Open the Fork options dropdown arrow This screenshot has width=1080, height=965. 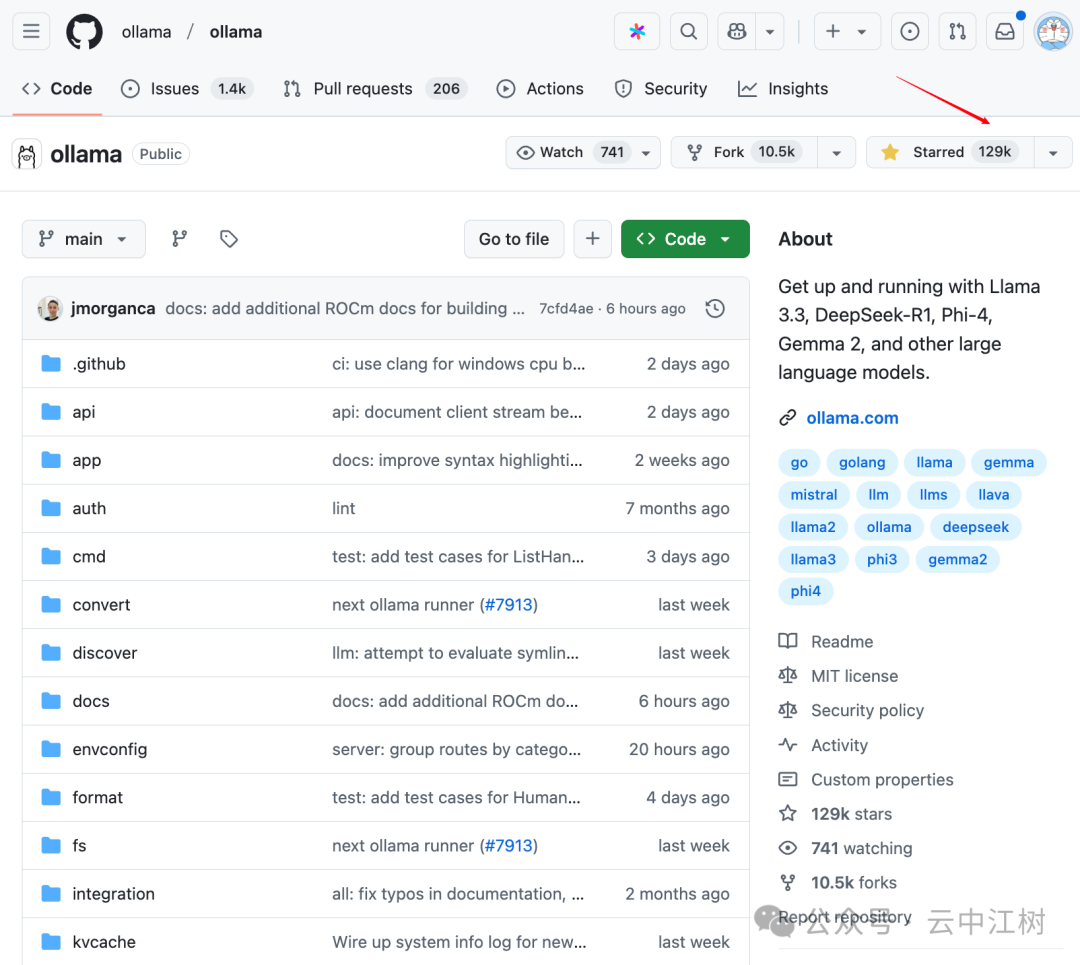tap(836, 152)
